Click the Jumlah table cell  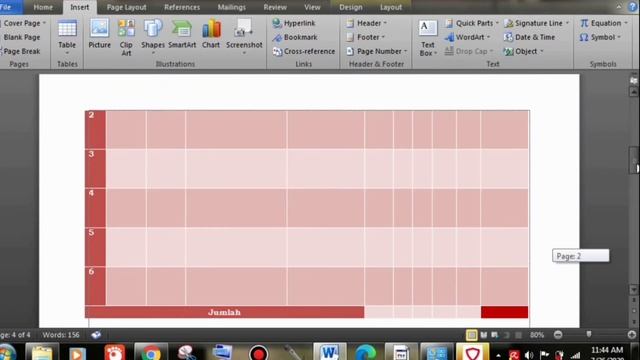pos(224,312)
